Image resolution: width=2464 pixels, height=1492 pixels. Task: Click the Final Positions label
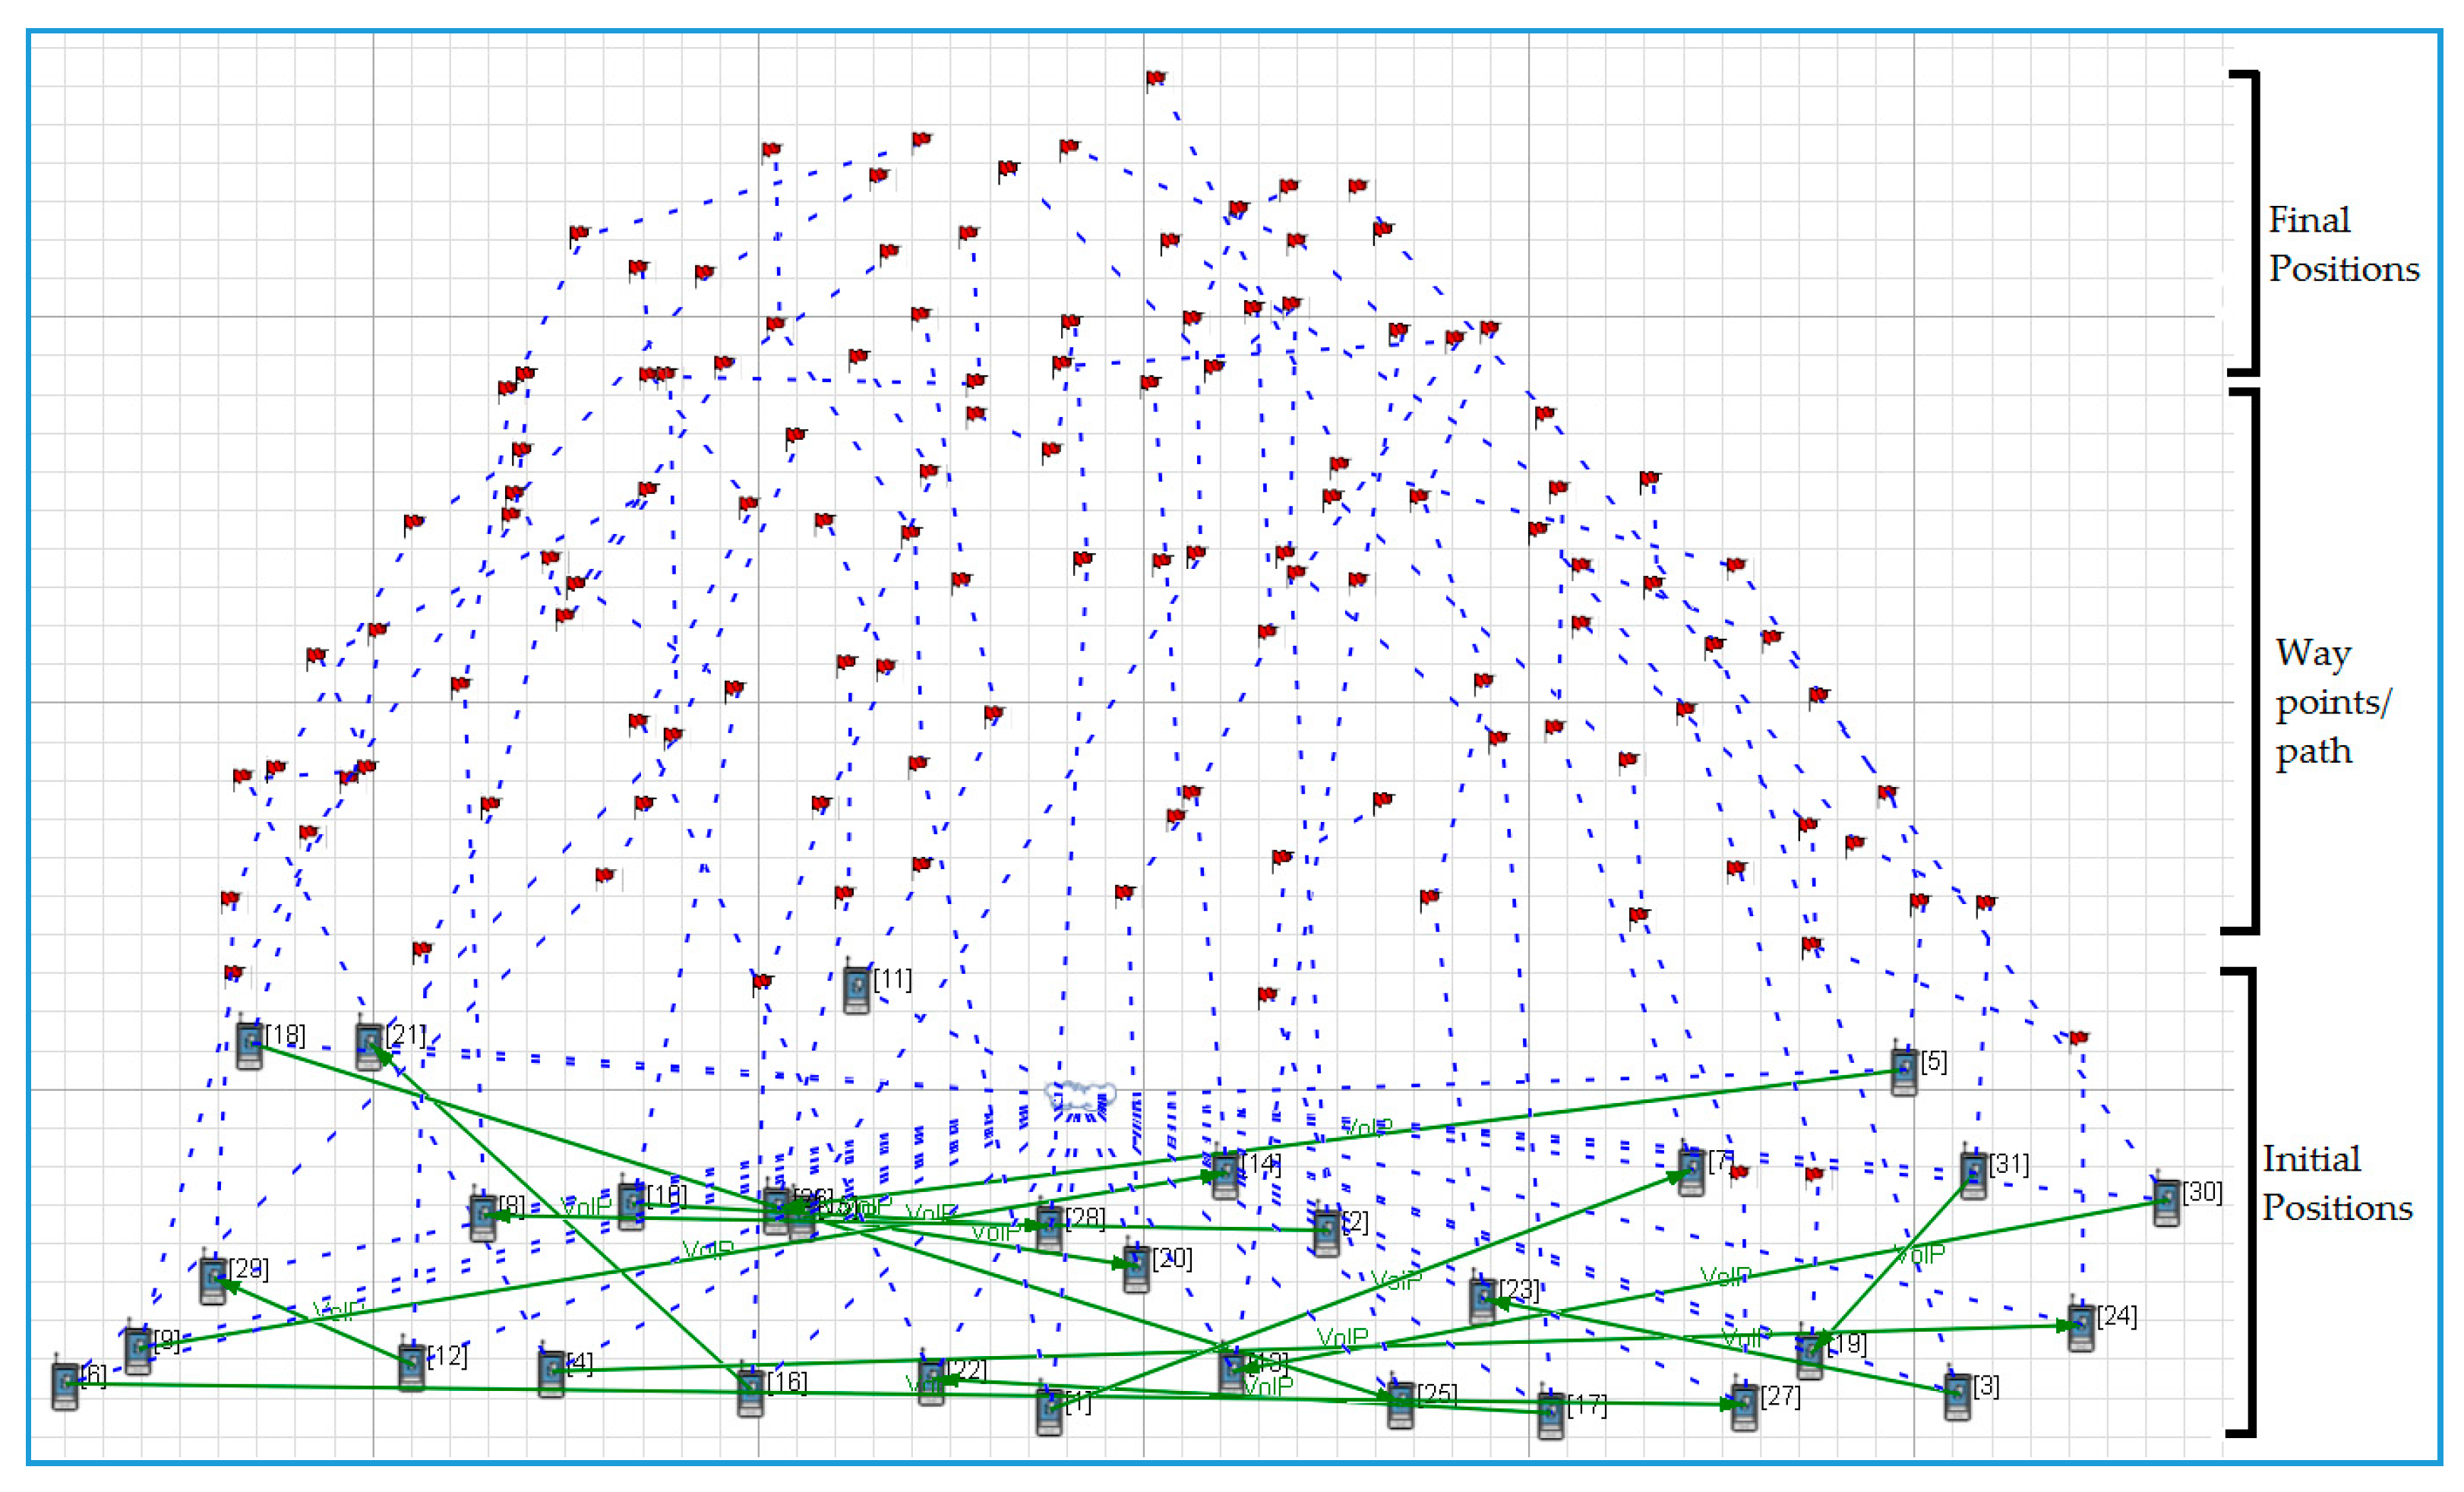[x=2342, y=244]
